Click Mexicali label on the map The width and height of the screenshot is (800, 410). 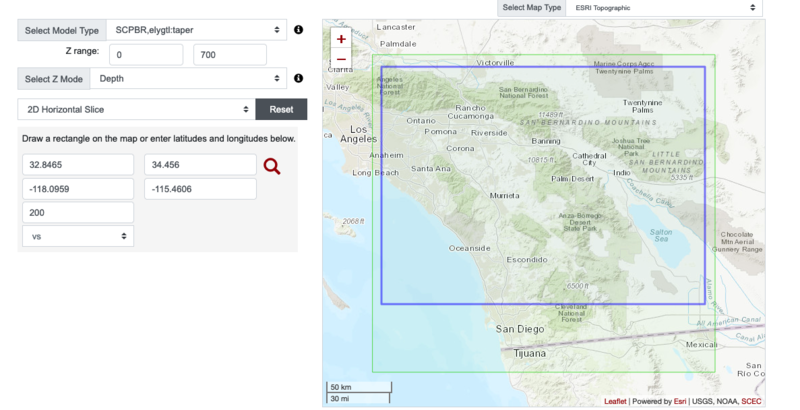pyautogui.click(x=701, y=345)
